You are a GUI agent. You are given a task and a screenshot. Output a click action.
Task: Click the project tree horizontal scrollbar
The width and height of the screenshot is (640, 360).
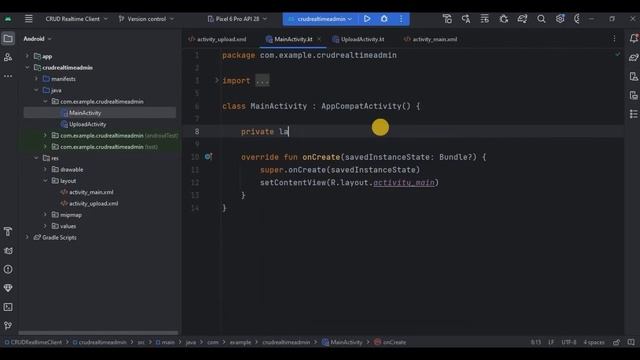pos(98,333)
